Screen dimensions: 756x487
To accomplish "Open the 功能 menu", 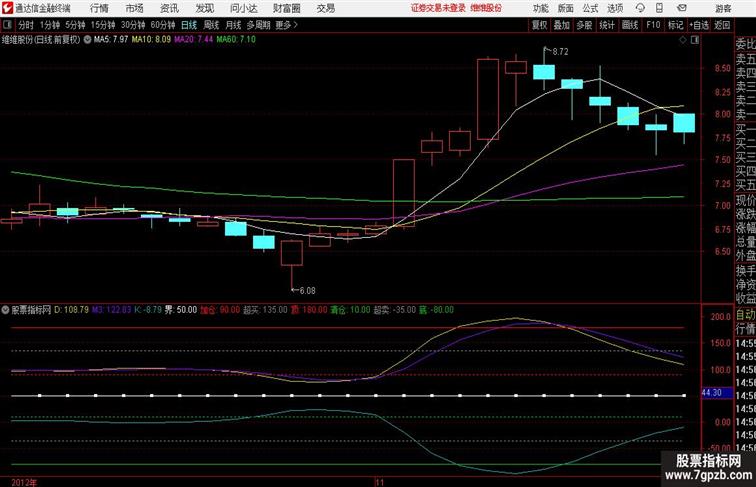I will (540, 8).
